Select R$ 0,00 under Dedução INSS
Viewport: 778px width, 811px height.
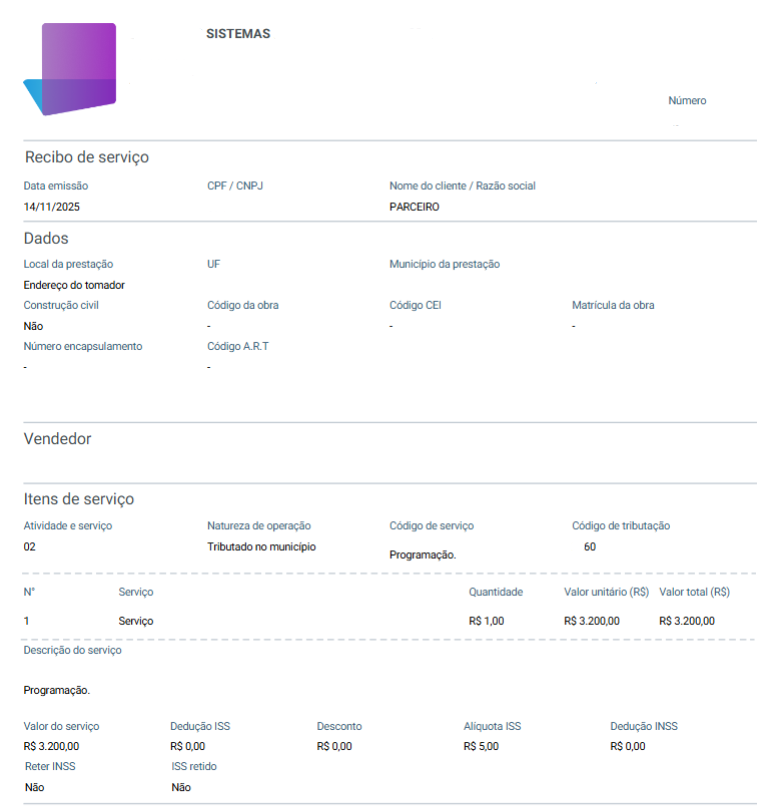627,746
